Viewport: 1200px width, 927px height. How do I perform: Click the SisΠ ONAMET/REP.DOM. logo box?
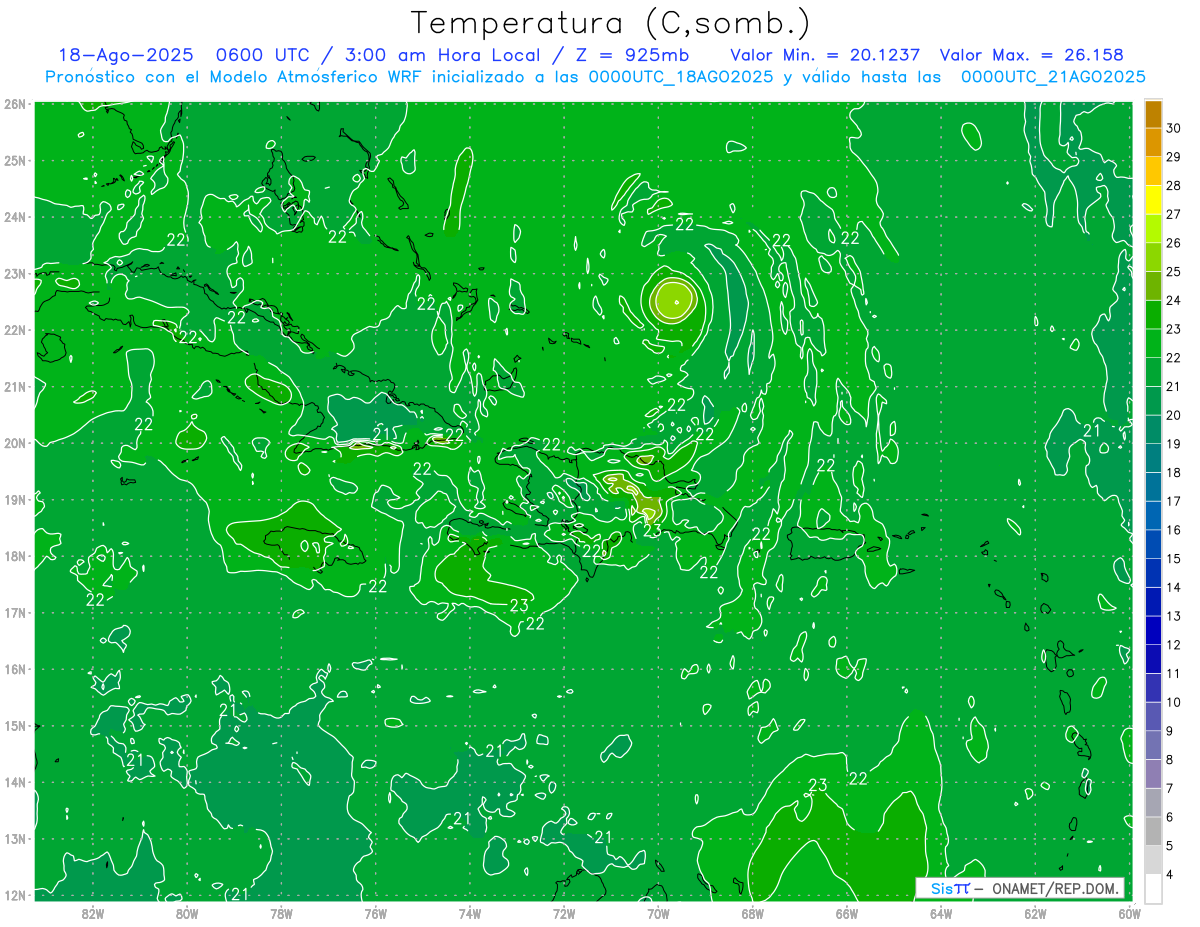click(1020, 888)
